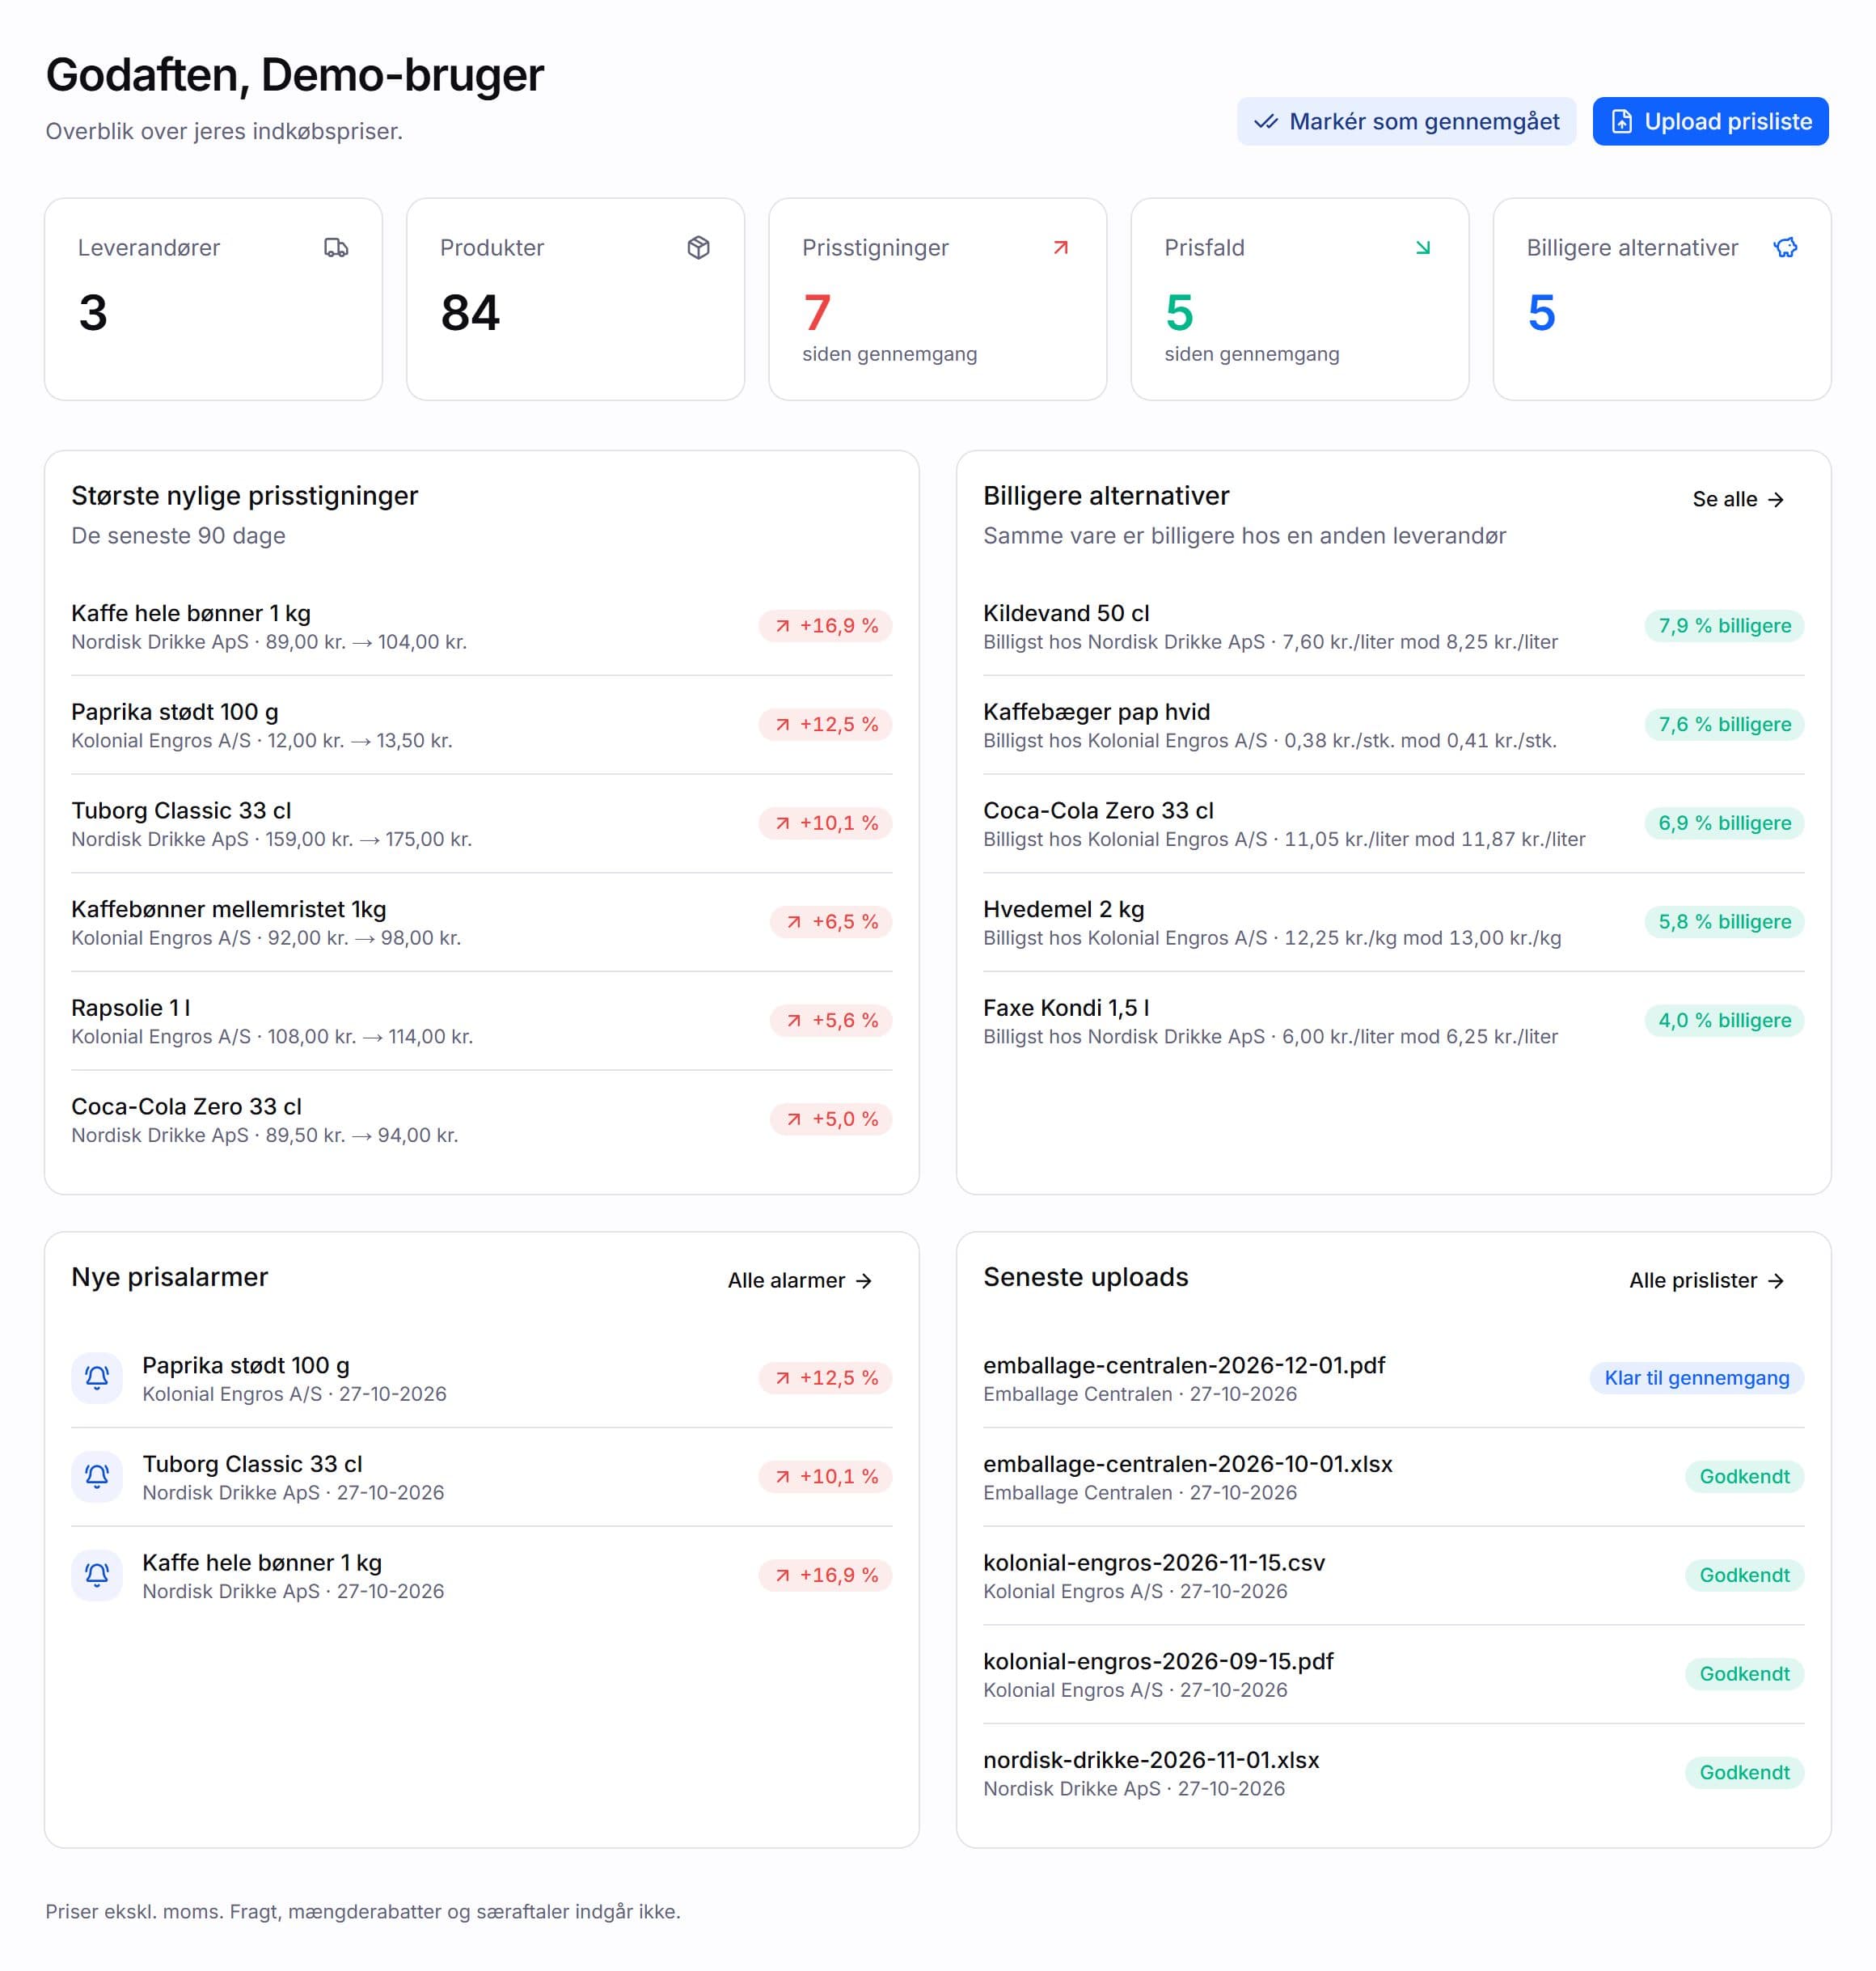The image size is (1876, 1971).
Task: Open the Se alle link for cheaper alternatives
Action: [x=1738, y=499]
